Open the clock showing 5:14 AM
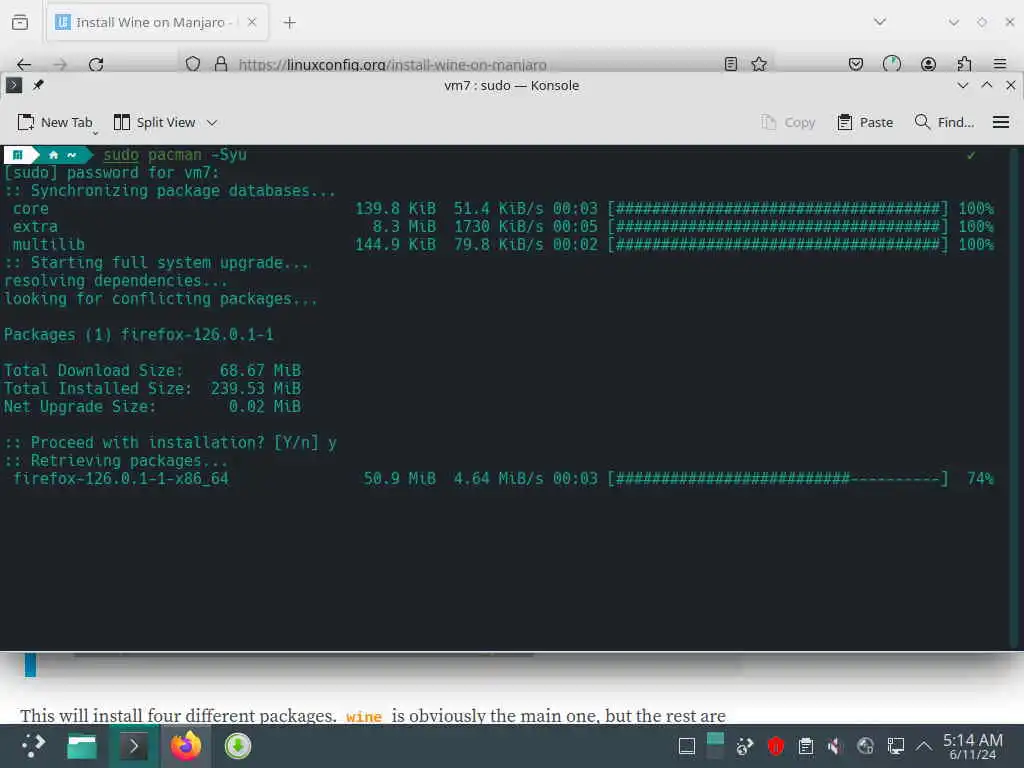 click(972, 746)
